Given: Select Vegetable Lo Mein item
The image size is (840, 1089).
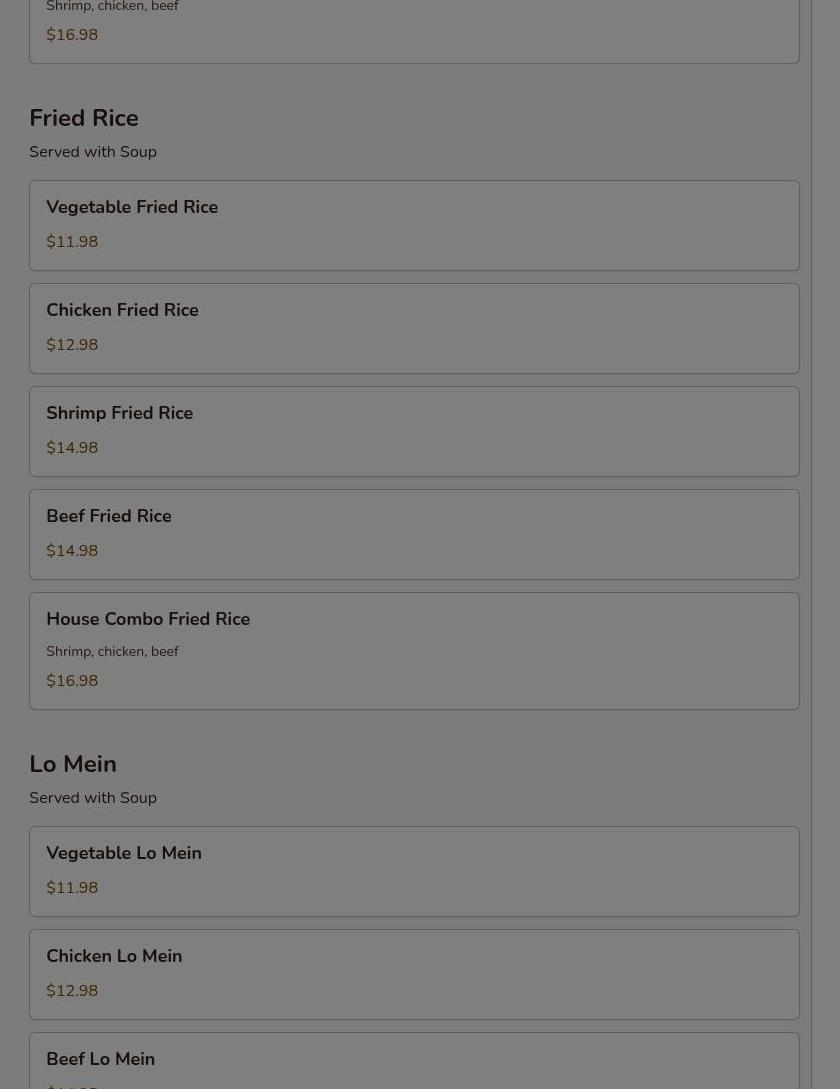Looking at the screenshot, I should tap(414, 870).
